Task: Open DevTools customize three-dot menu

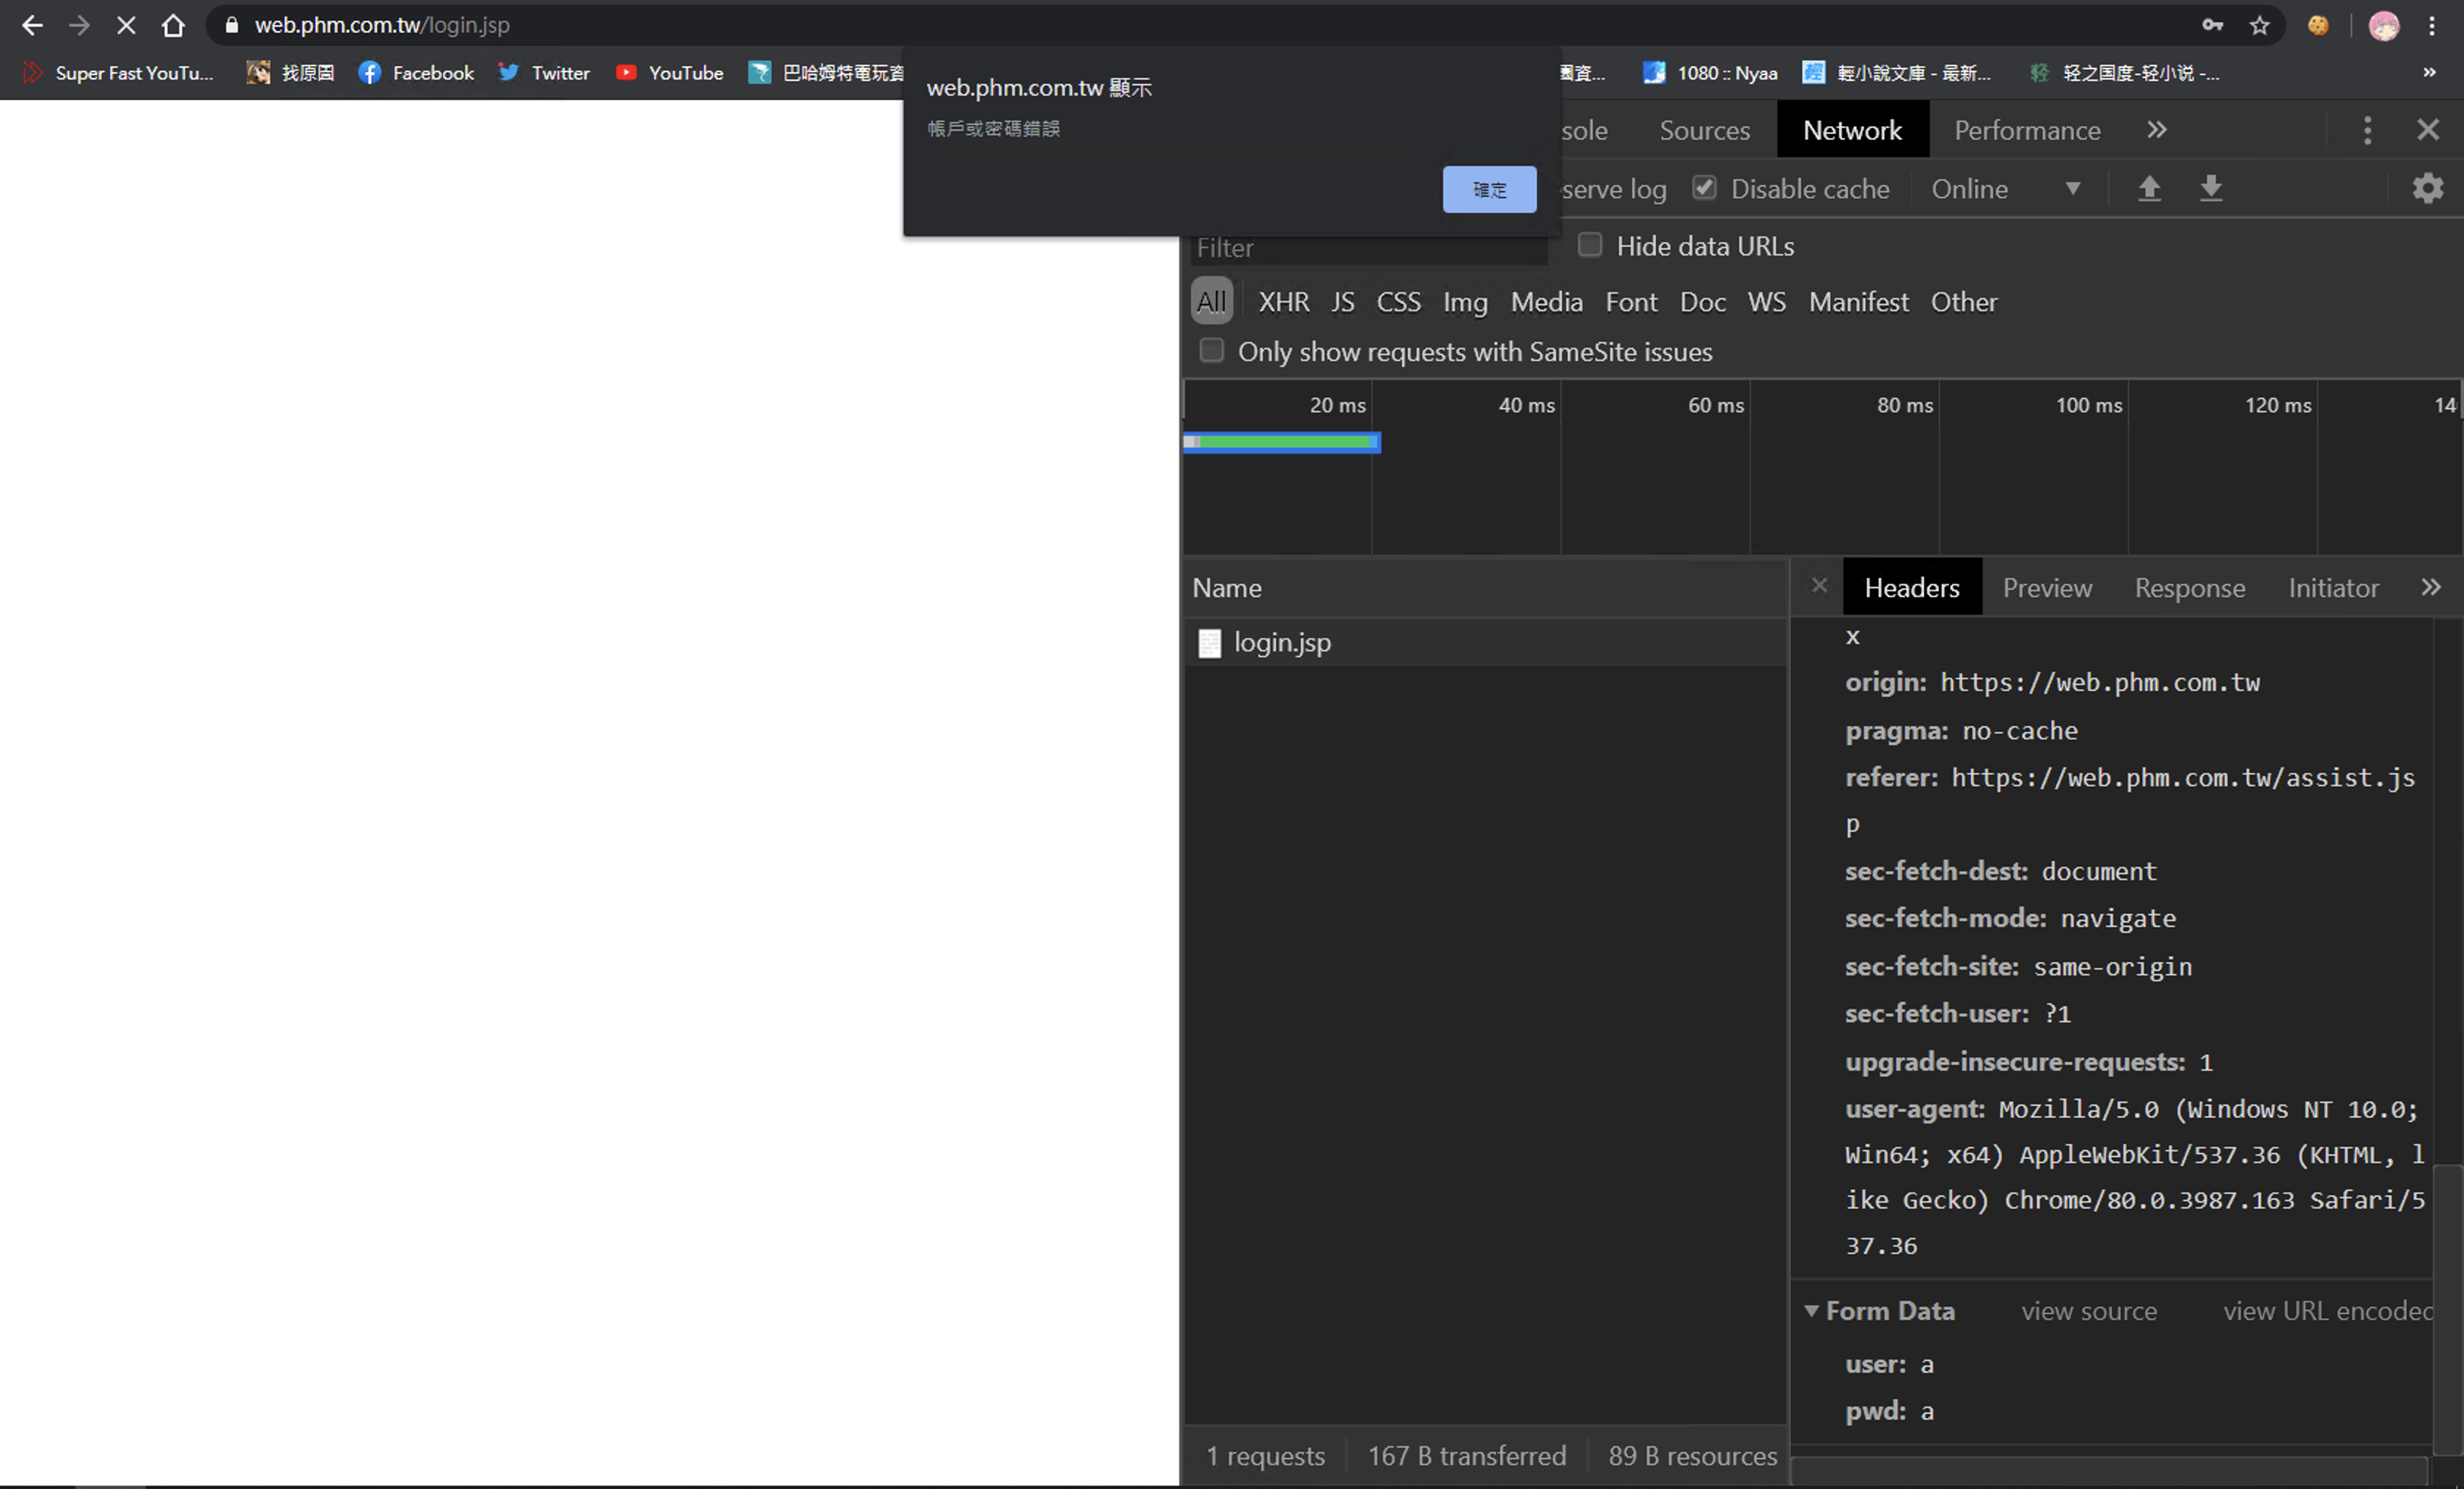Action: [x=2367, y=130]
